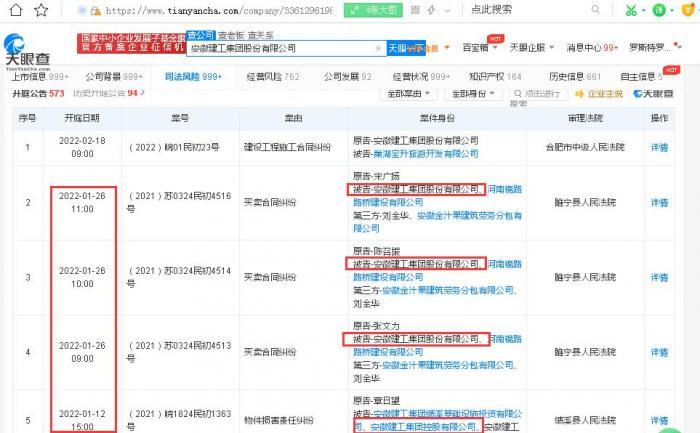Open the 天眼企服 dropdown menu
The image size is (700, 433).
[x=532, y=47]
